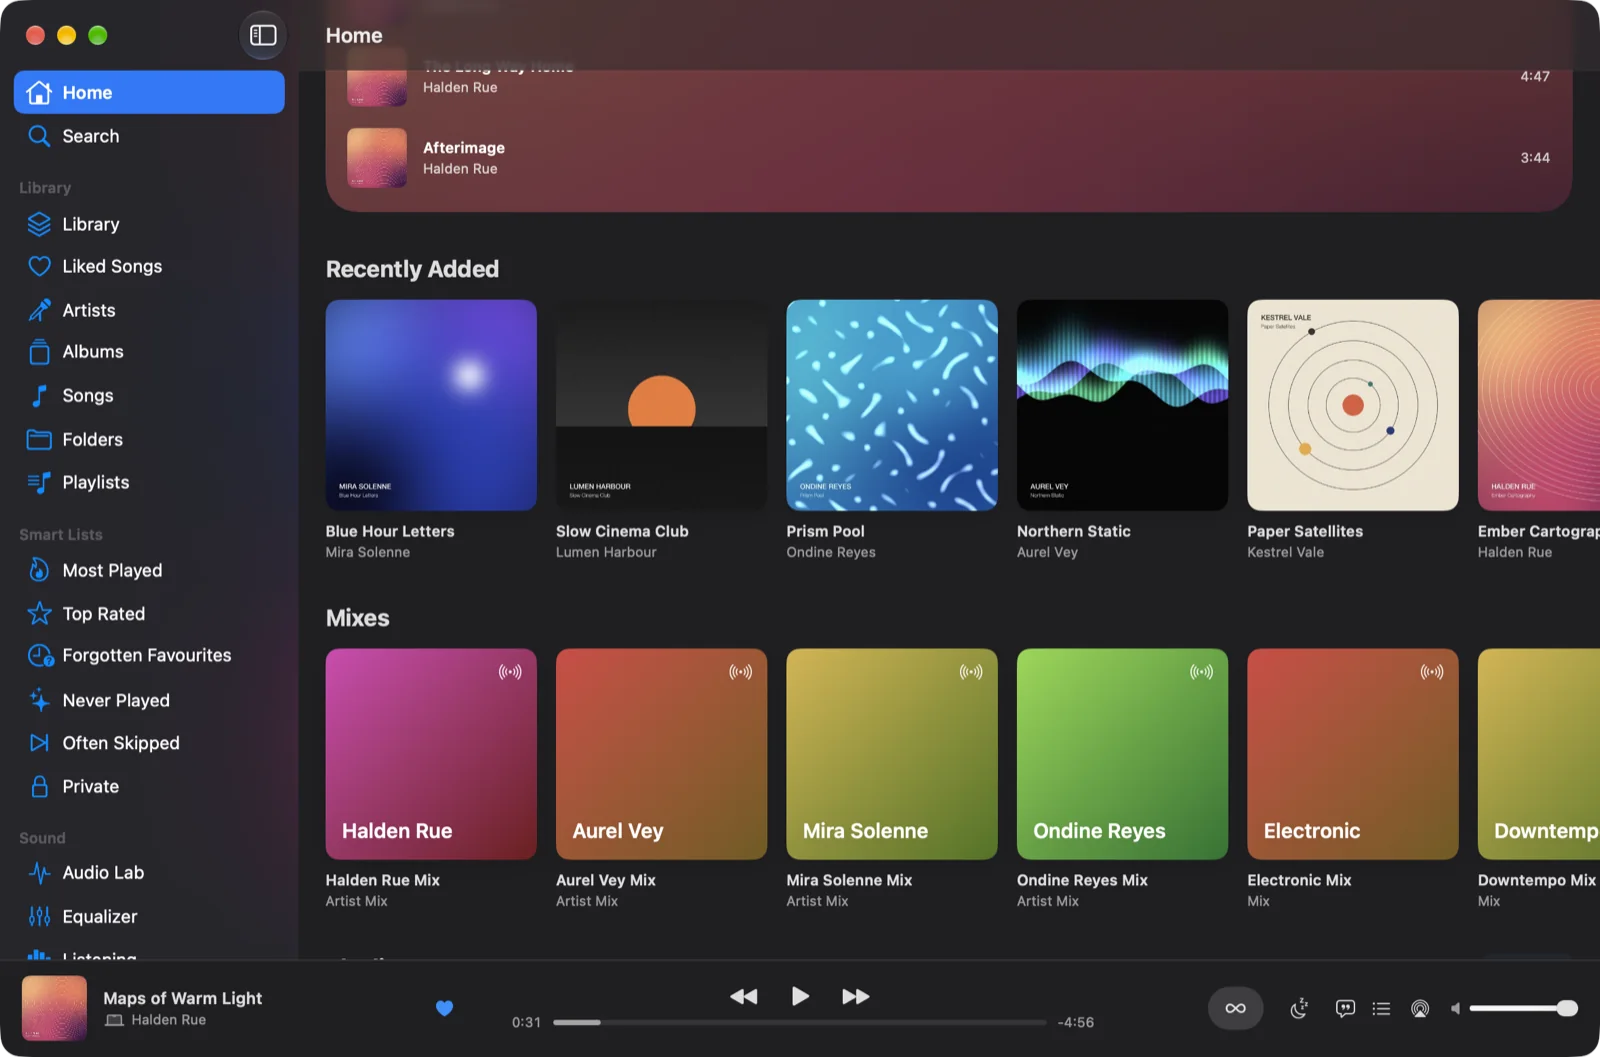Click the radio icon on Ondine Reyes mix
Image resolution: width=1600 pixels, height=1057 pixels.
1201,672
